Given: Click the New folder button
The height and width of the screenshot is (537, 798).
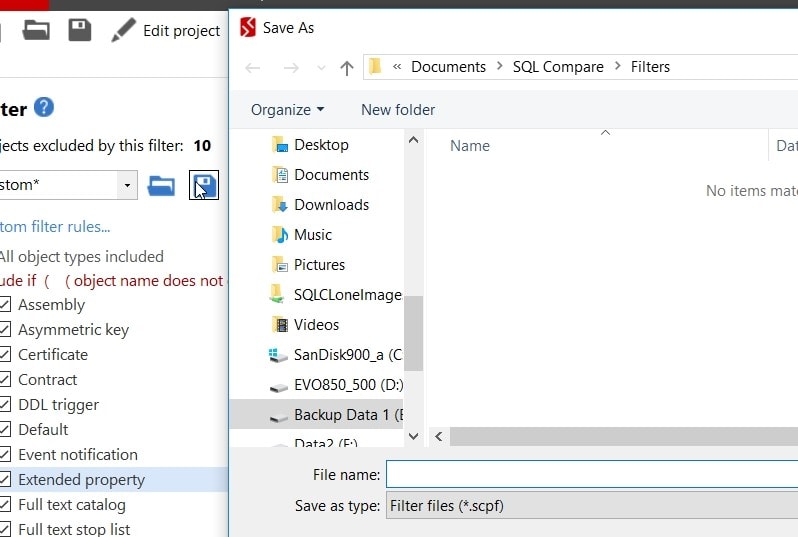Looking at the screenshot, I should point(398,110).
